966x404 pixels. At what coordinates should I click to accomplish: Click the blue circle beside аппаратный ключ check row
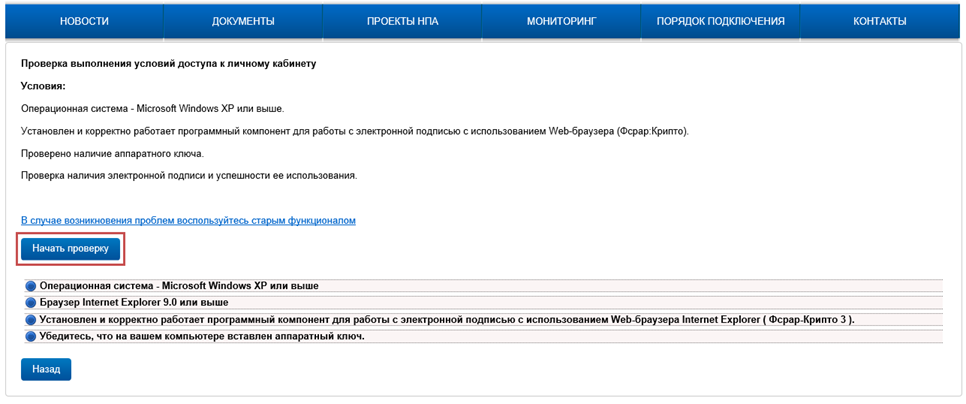pyautogui.click(x=32, y=337)
